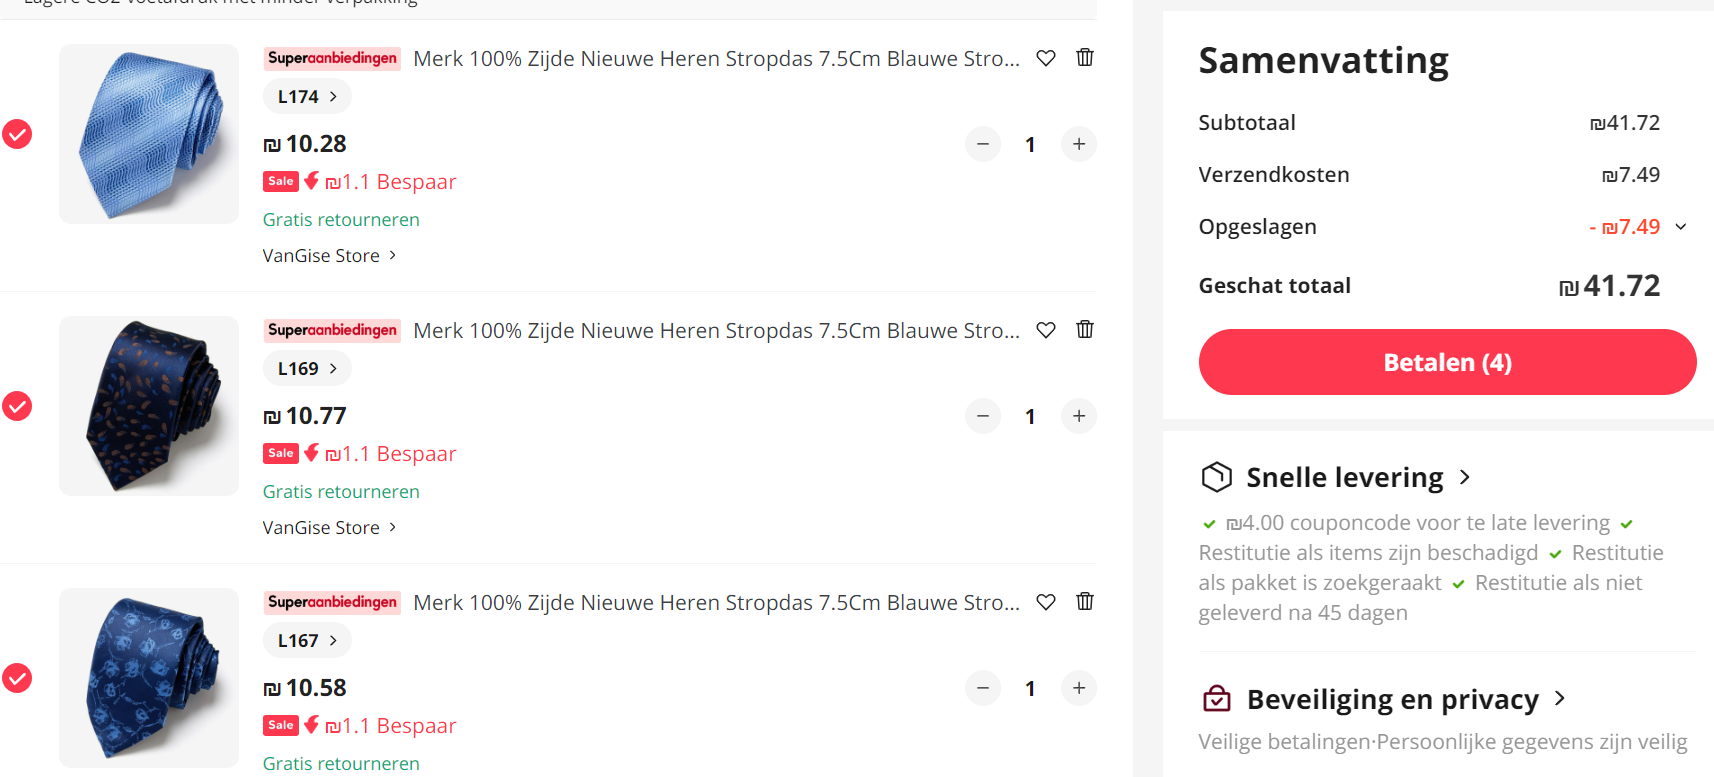Click heart icon for L169 tie

point(1045,330)
